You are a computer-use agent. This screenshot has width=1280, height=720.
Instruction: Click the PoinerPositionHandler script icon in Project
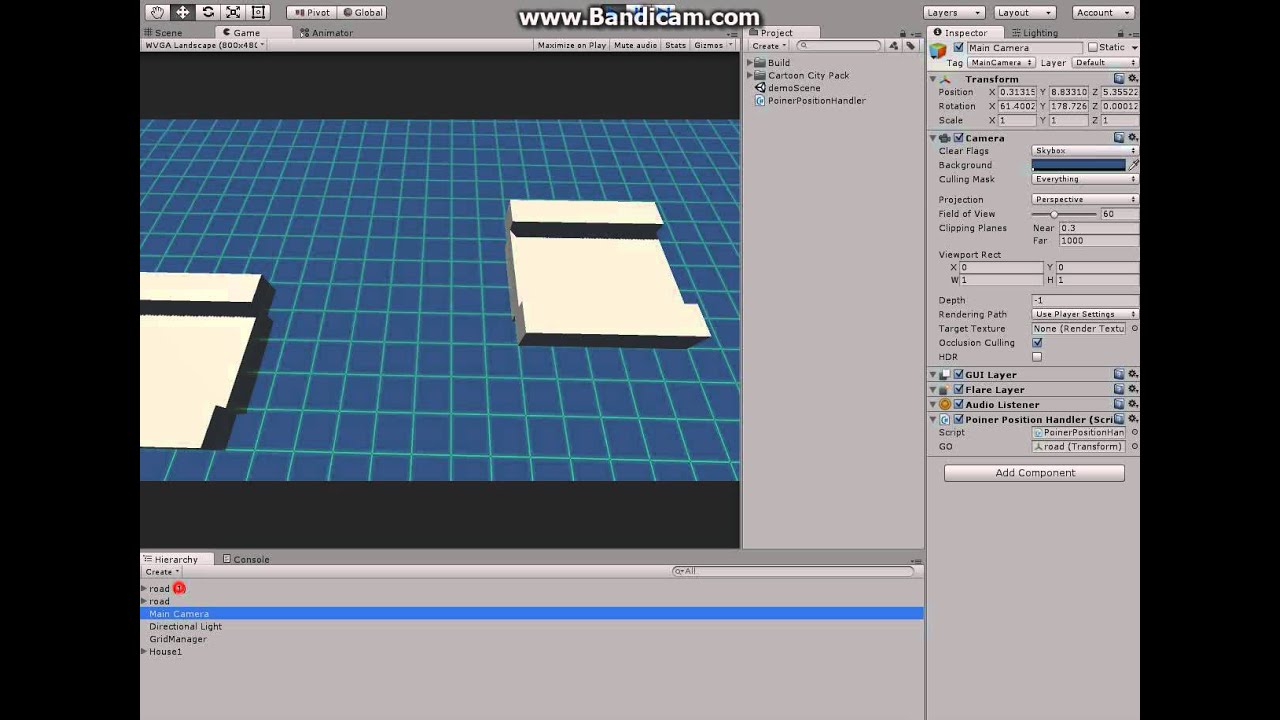click(x=760, y=100)
